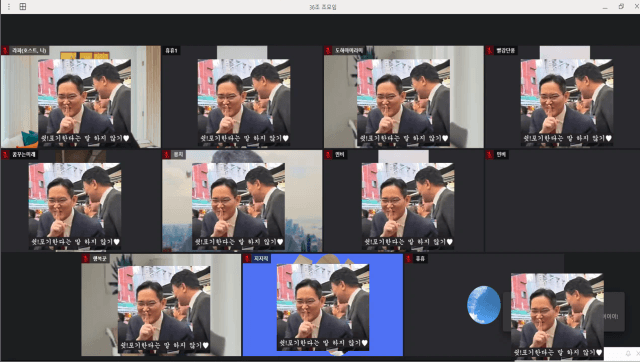Select video tile with city skyline background
Viewport: 640px width, 362px height.
click(x=242, y=201)
